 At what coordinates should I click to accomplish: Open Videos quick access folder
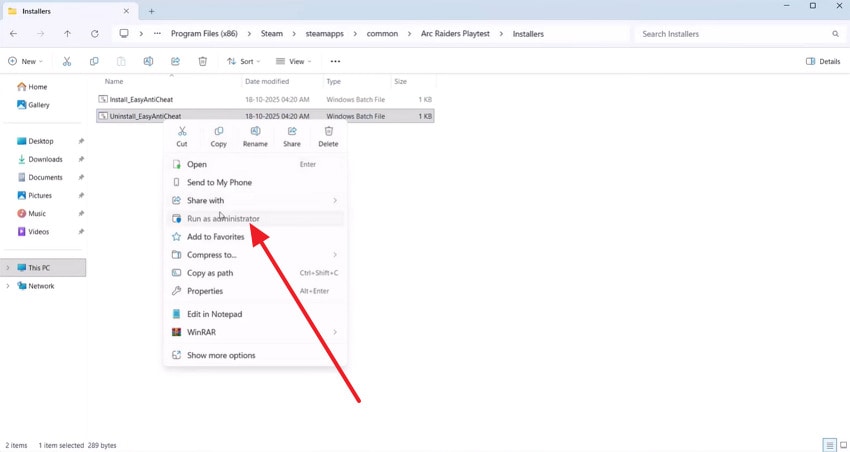click(x=33, y=231)
